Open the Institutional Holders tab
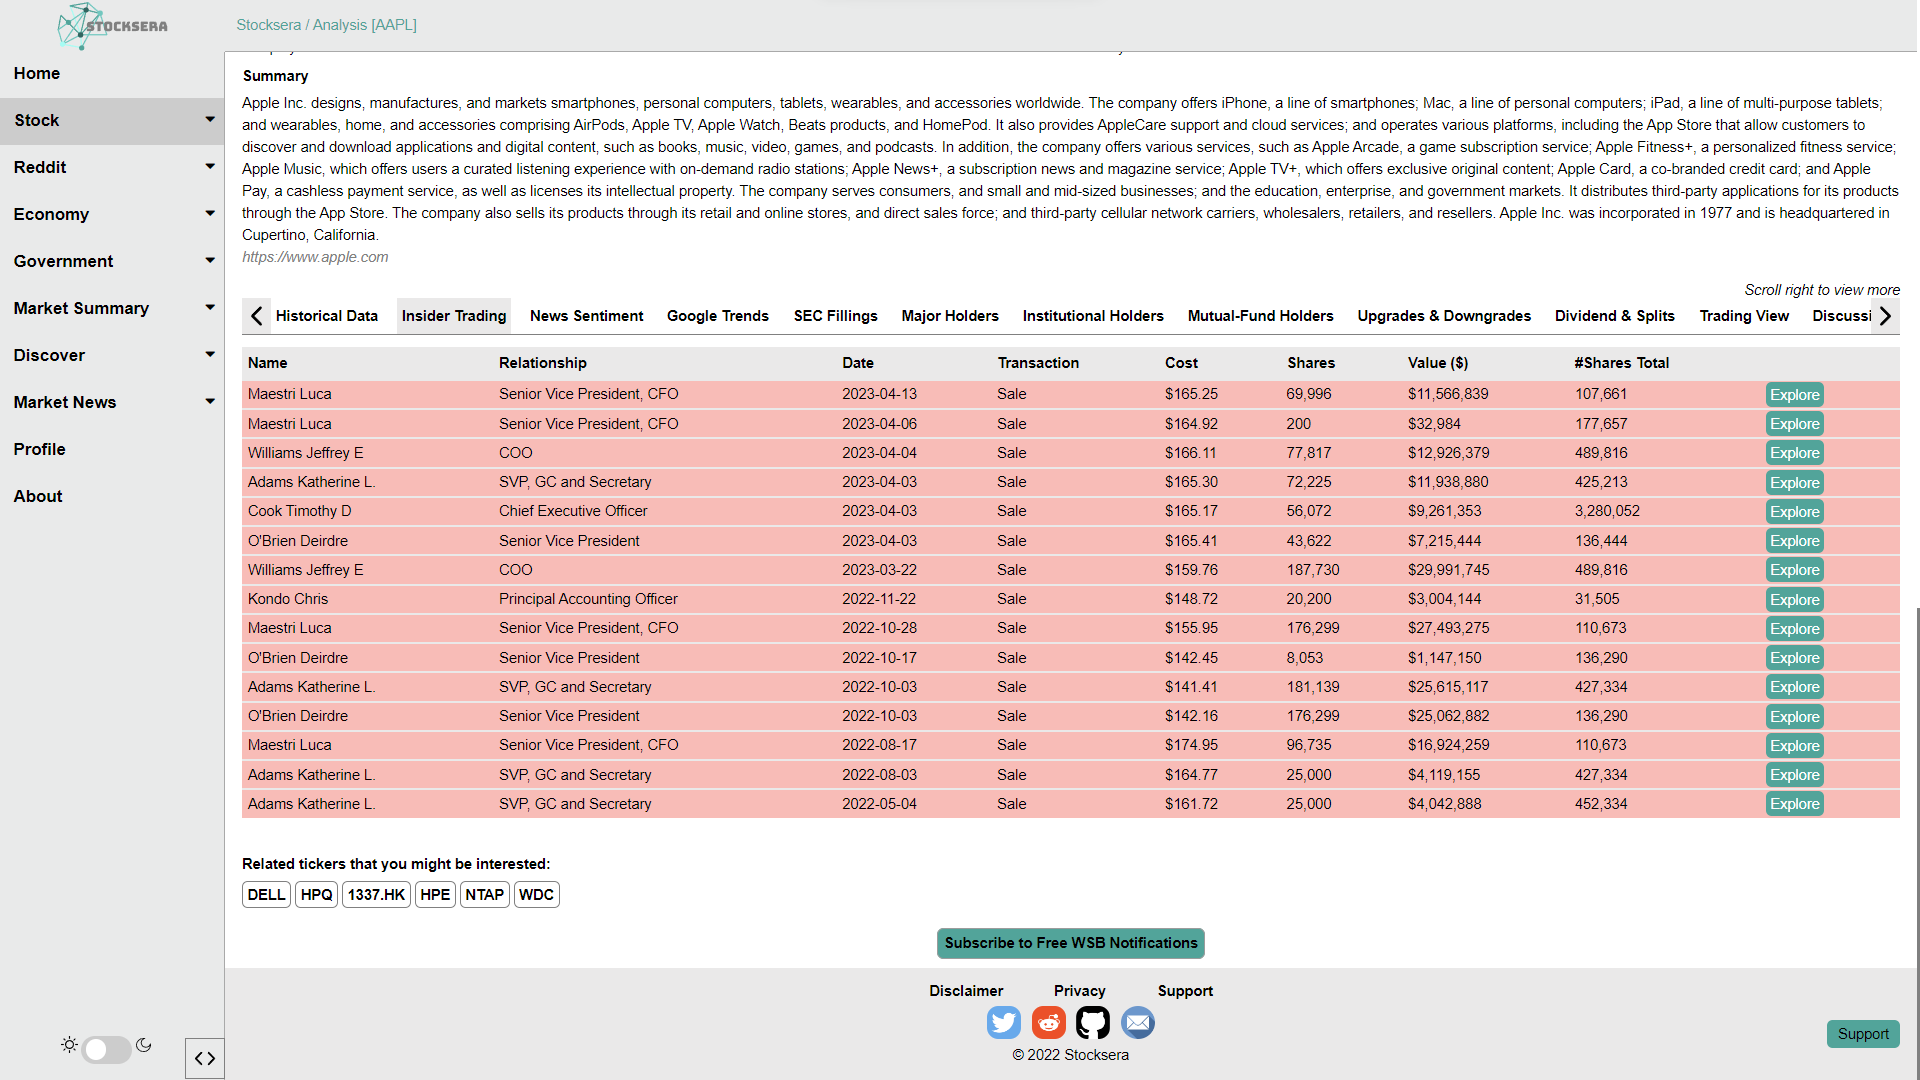The width and height of the screenshot is (1920, 1080). [1092, 316]
